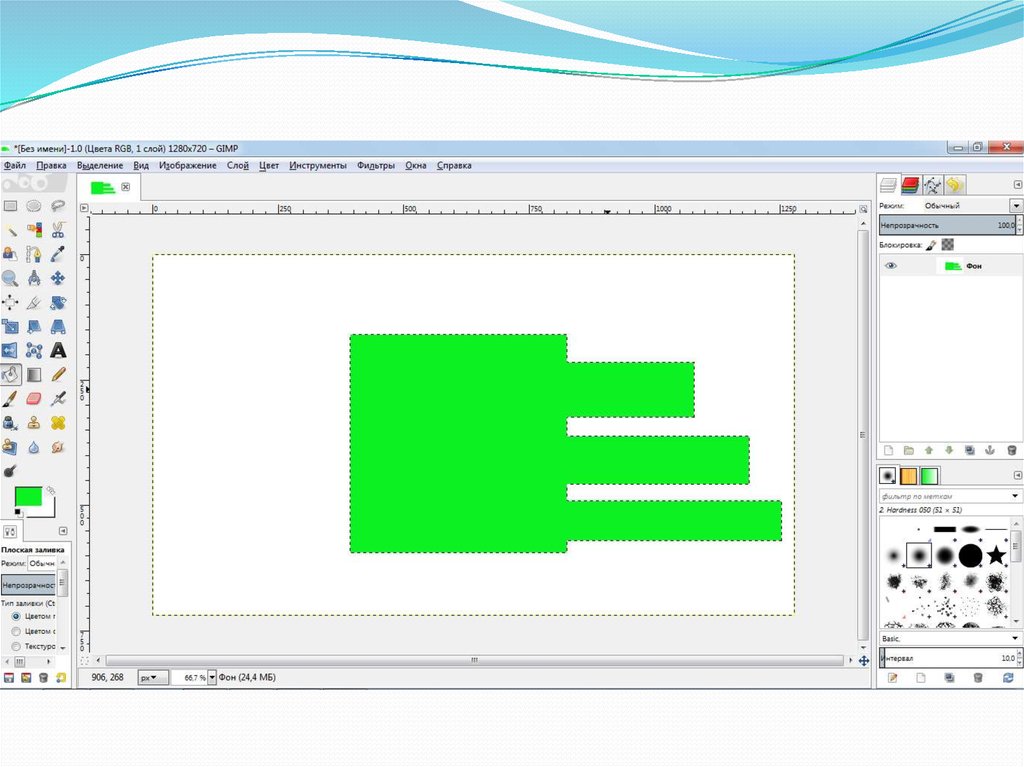Hide the Фон layer using eye icon
The width and height of the screenshot is (1024, 767).
[x=891, y=266]
